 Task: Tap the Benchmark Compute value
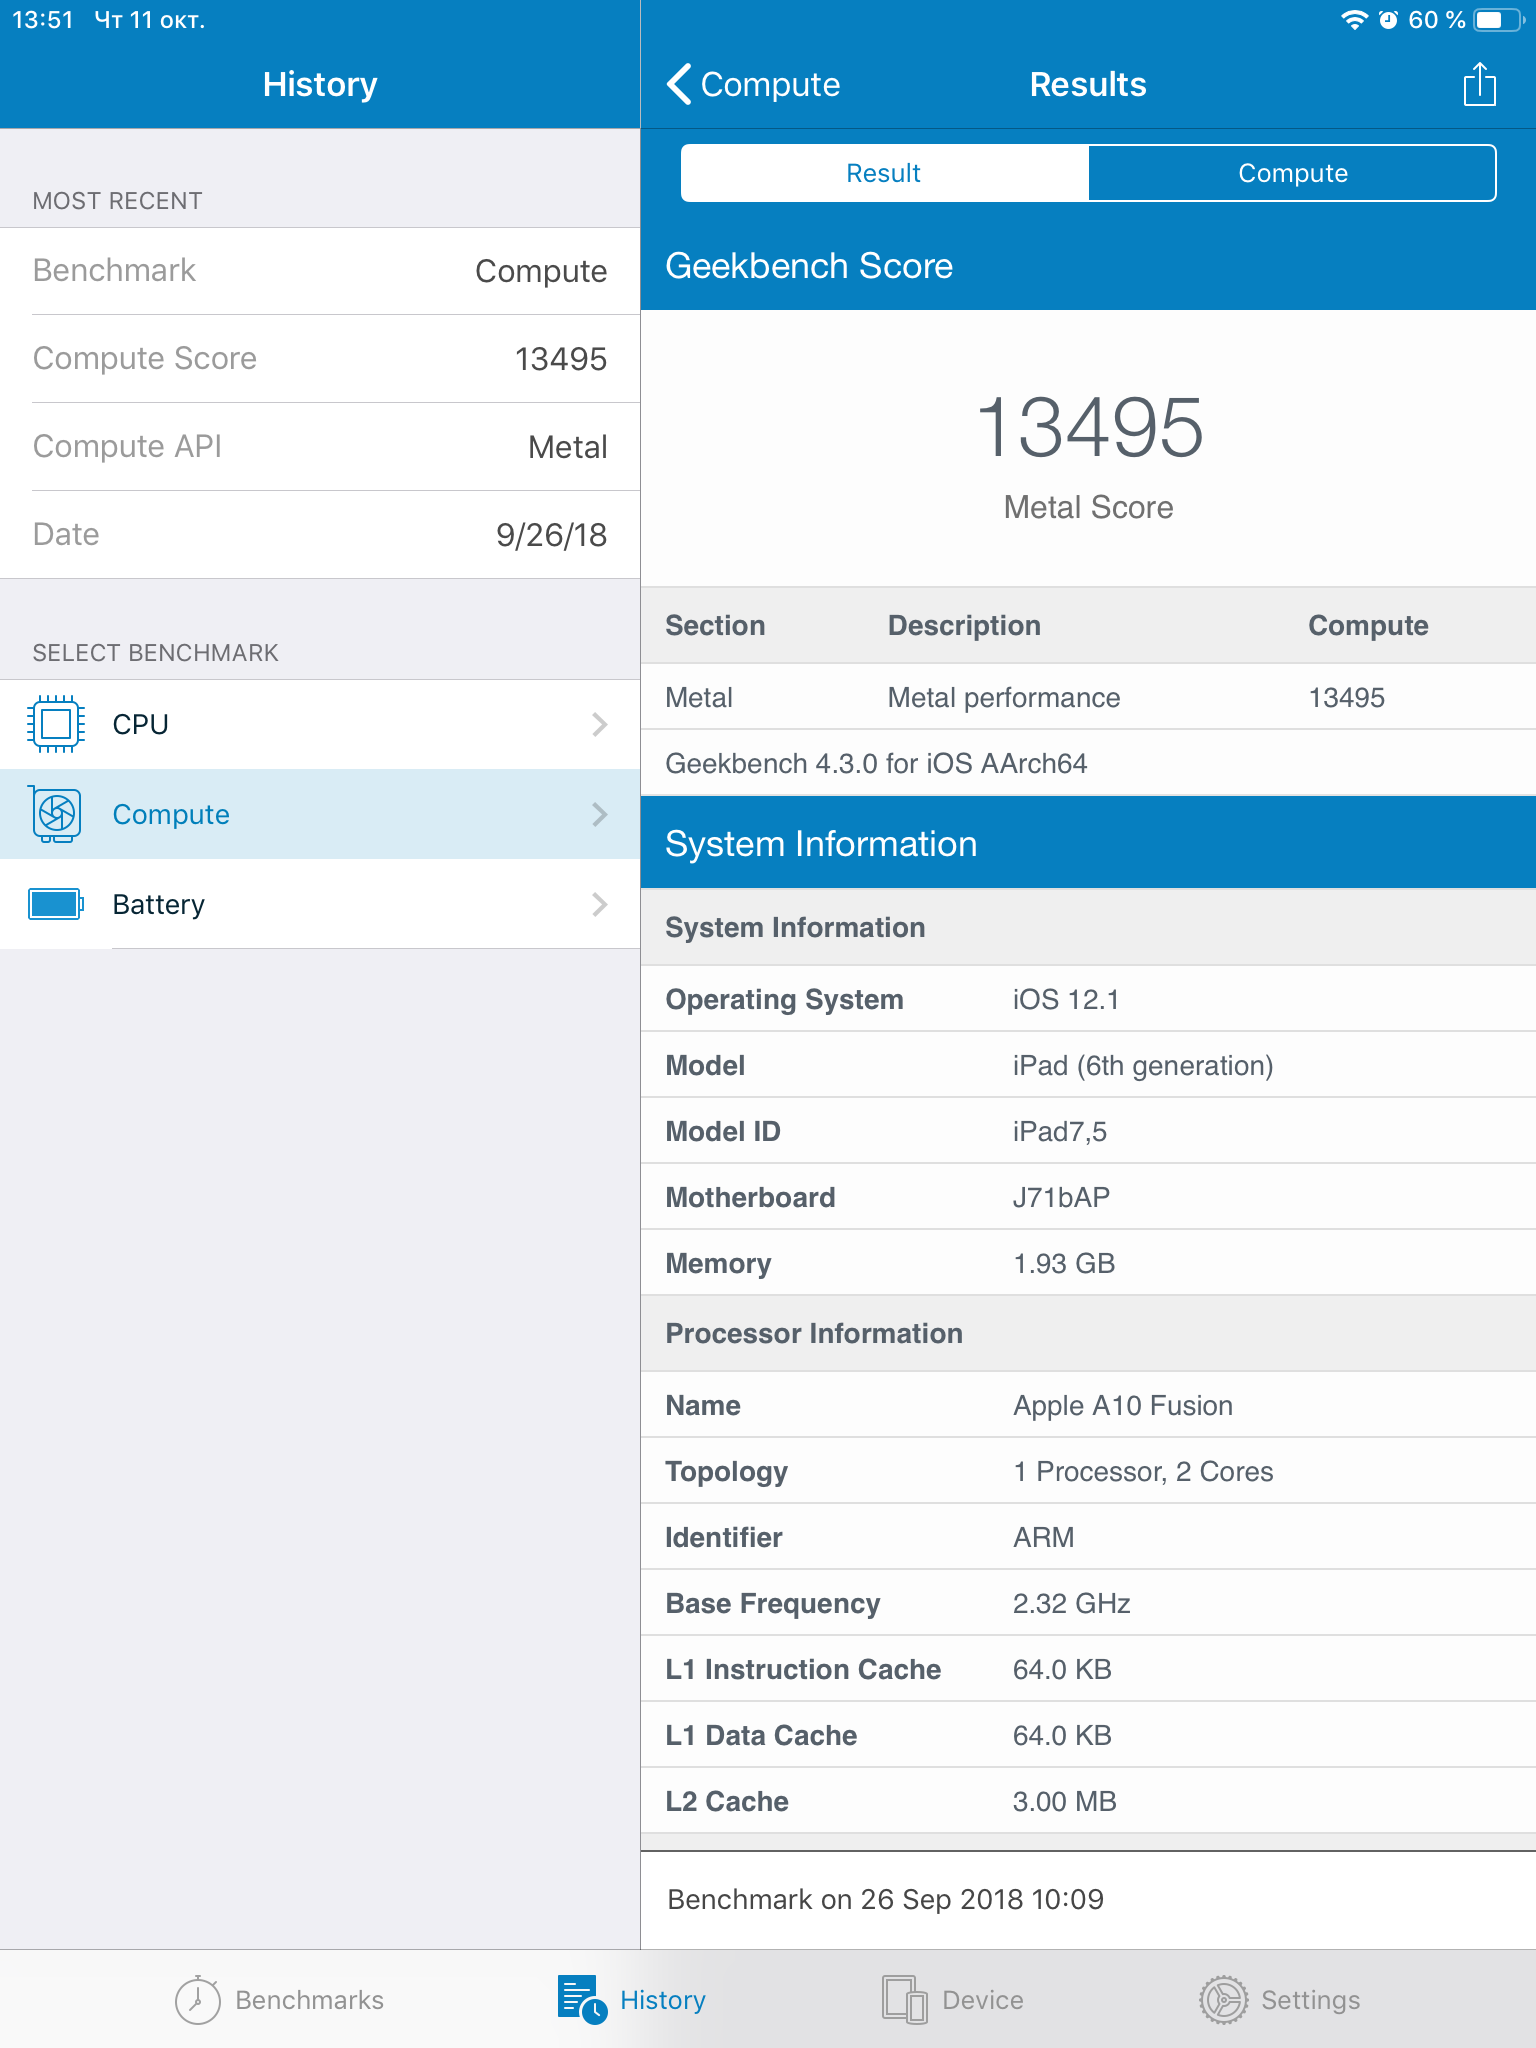(540, 271)
